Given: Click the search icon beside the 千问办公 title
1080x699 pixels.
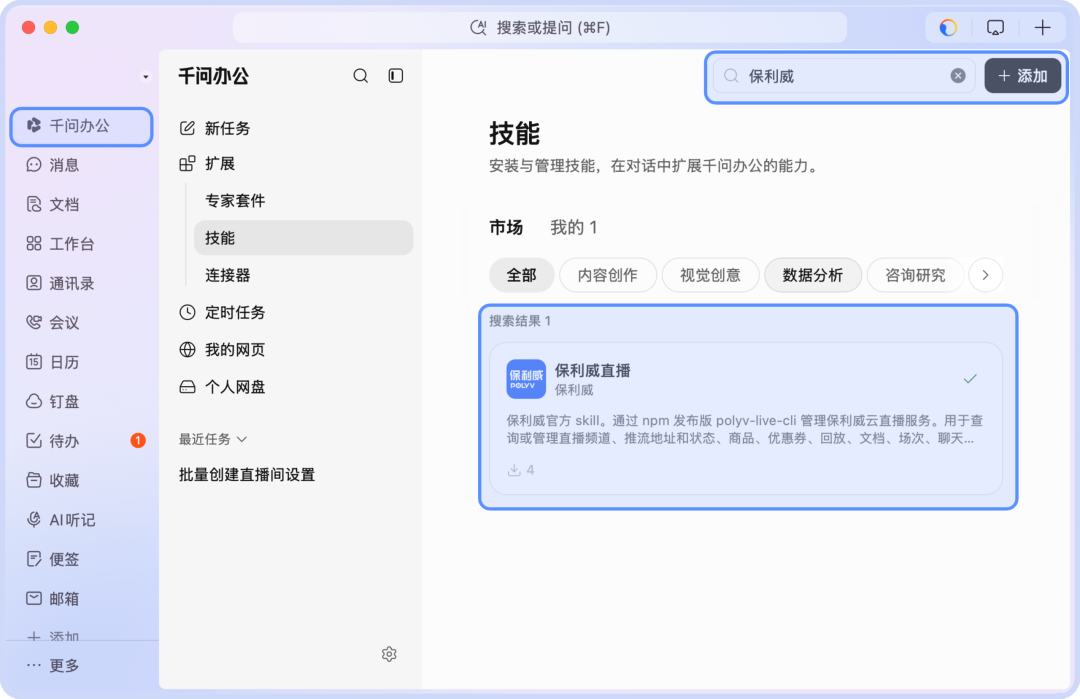Looking at the screenshot, I should (360, 76).
